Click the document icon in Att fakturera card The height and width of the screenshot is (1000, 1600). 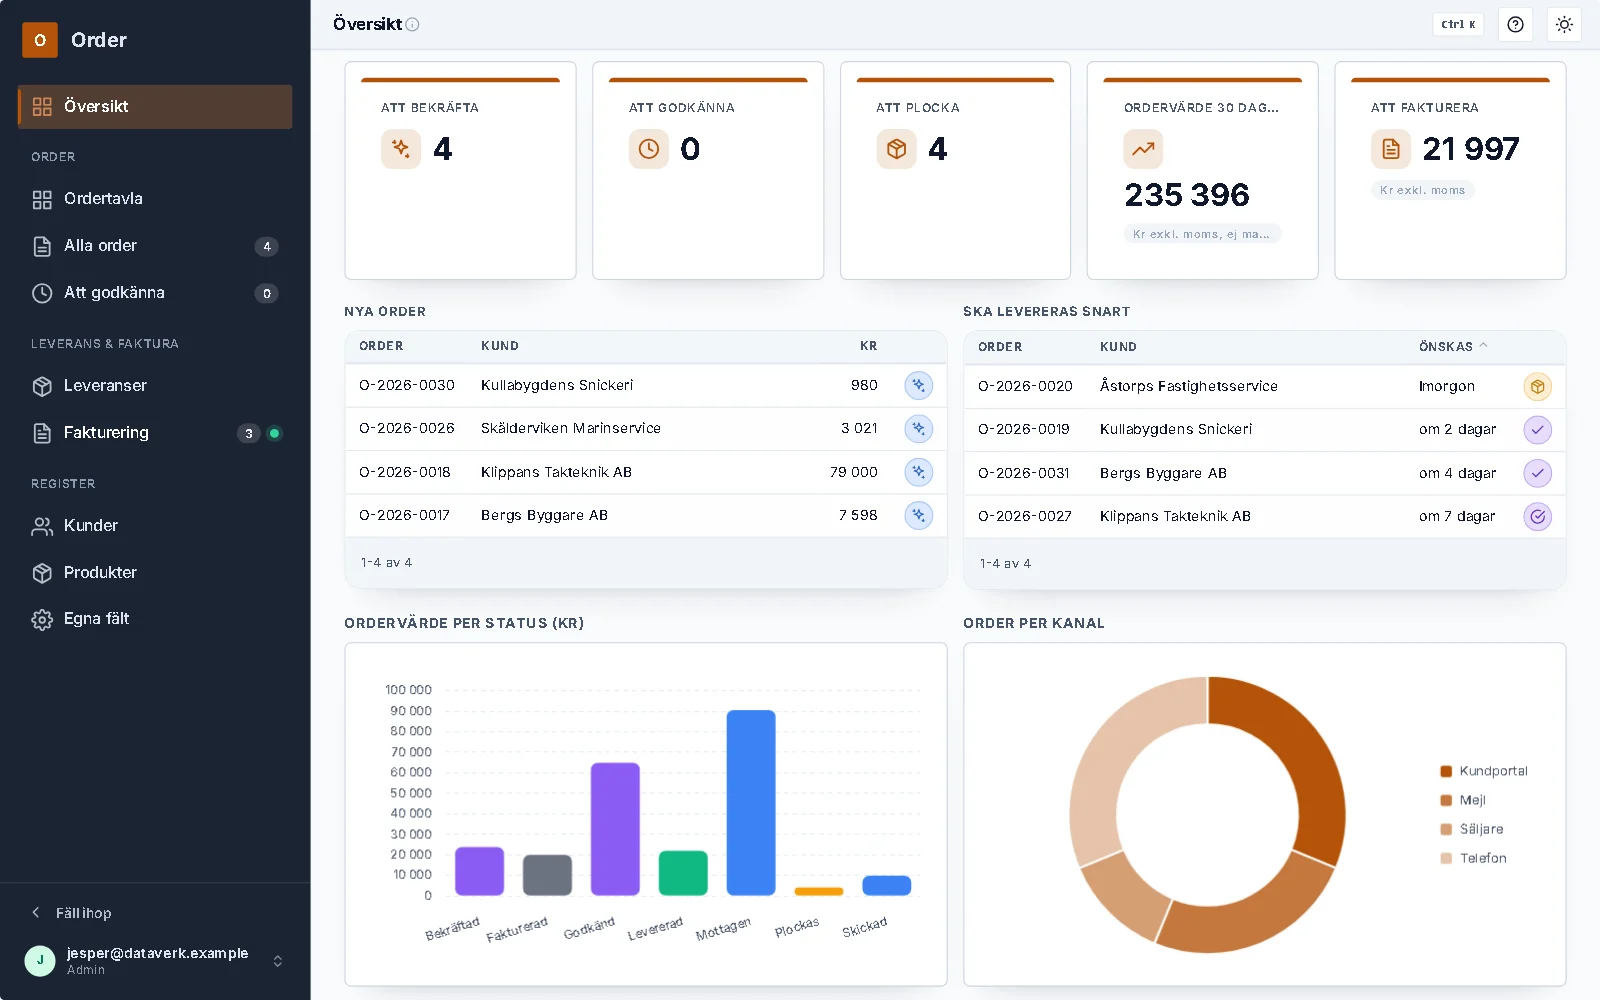pyautogui.click(x=1391, y=149)
